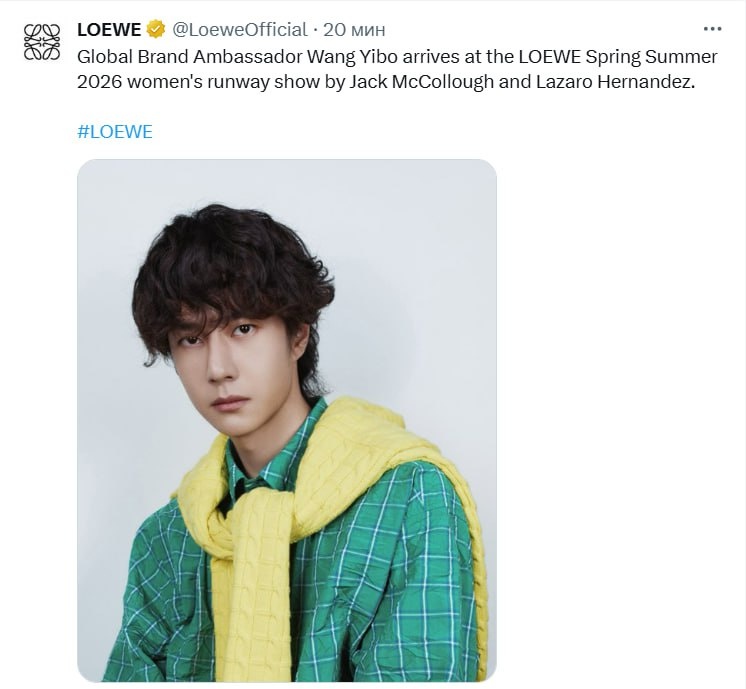The height and width of the screenshot is (689, 746).
Task: Open the three-dot more options menu
Action: coord(712,29)
